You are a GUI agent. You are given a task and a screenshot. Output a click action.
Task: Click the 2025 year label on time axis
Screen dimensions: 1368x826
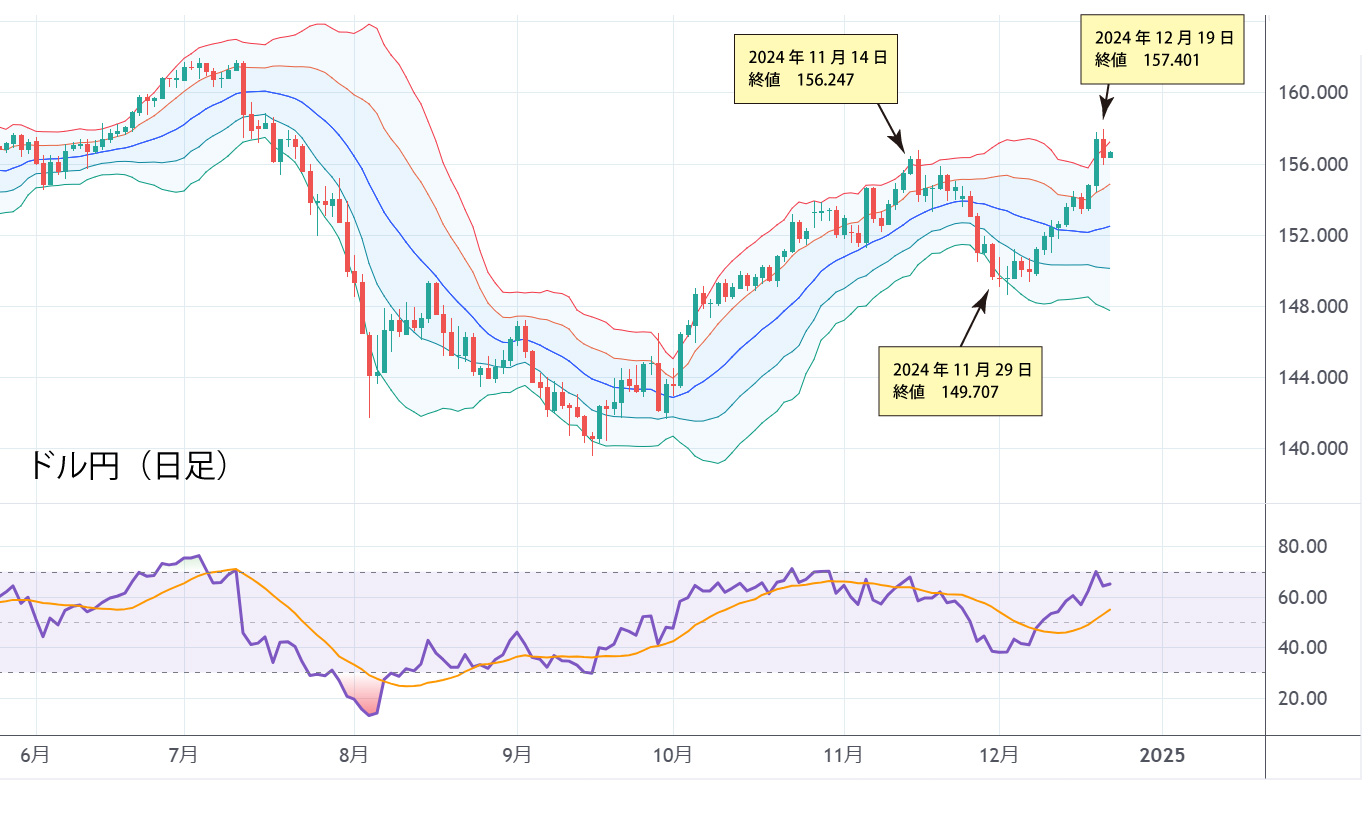click(1162, 755)
